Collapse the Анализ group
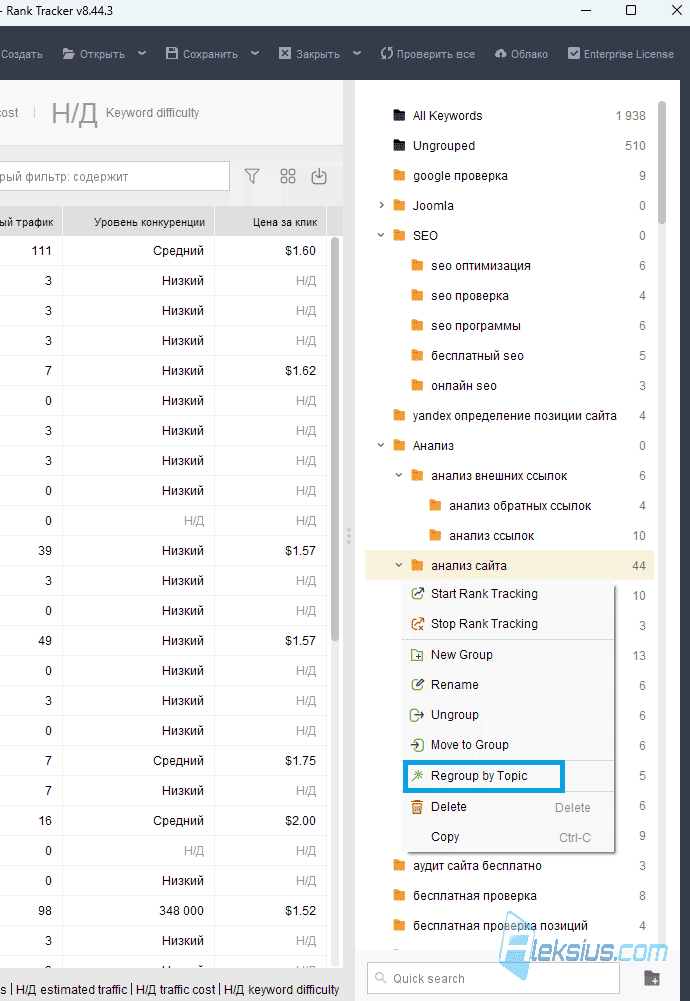 381,445
